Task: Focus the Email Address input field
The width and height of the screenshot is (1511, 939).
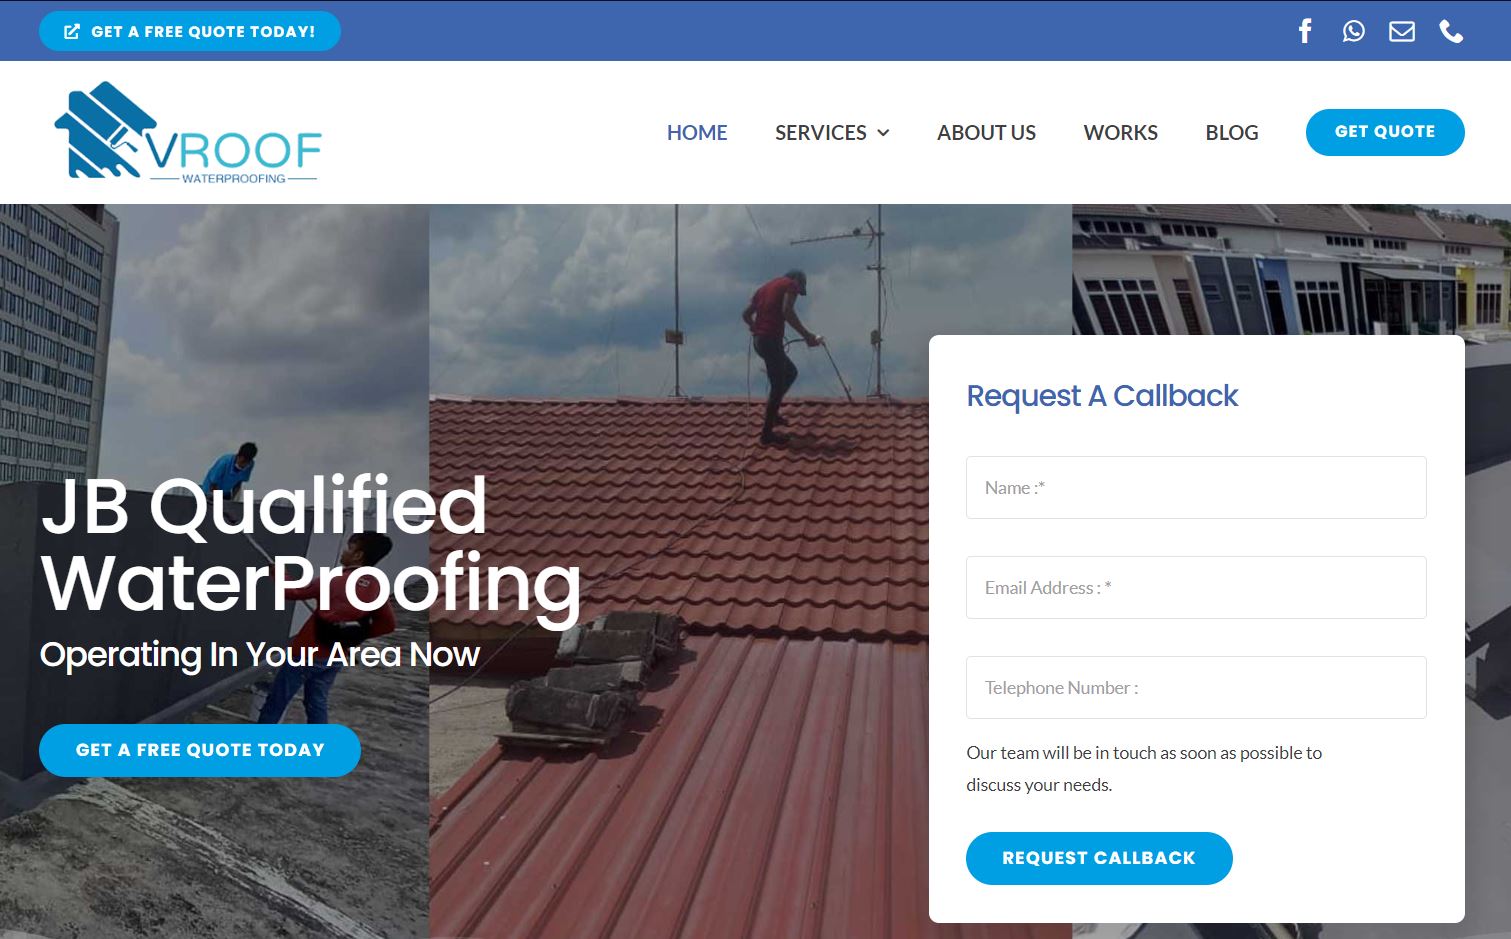Action: point(1196,588)
